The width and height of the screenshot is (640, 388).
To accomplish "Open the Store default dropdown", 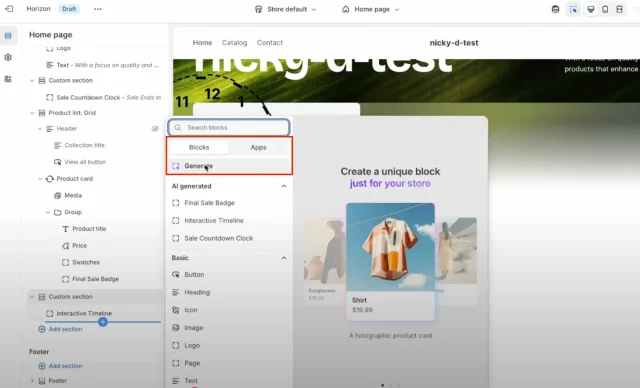I will (286, 9).
